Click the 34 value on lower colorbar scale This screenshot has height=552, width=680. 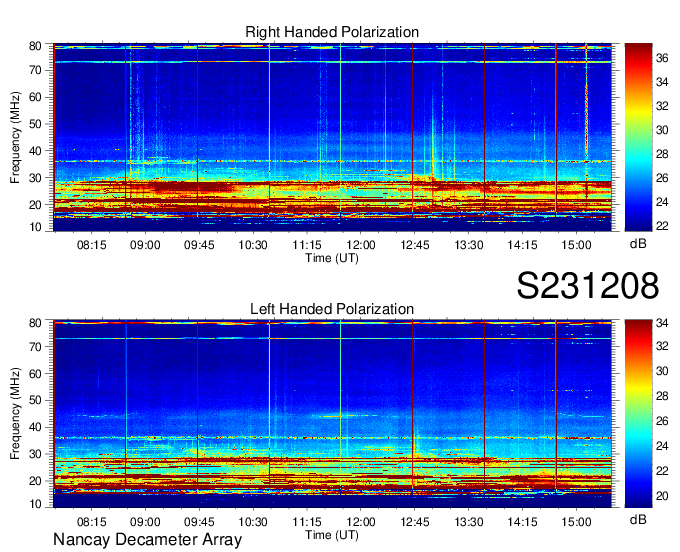[x=662, y=323]
